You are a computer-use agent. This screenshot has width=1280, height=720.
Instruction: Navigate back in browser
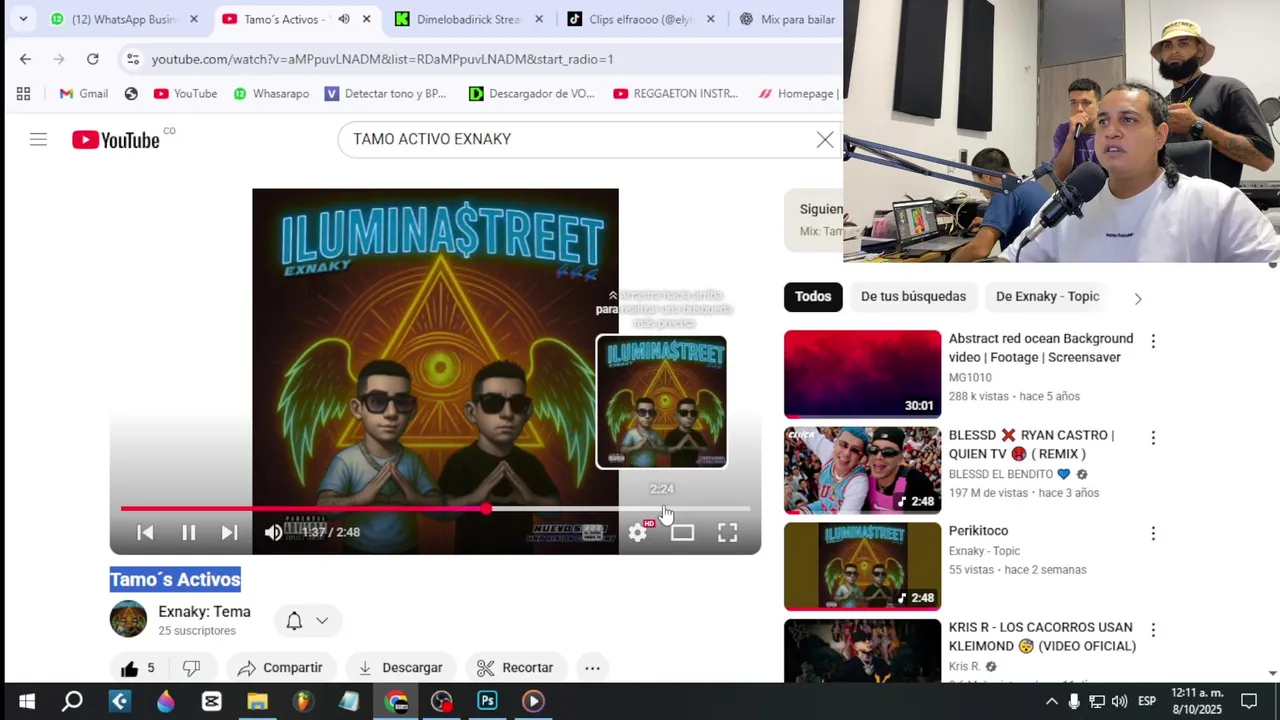coord(25,59)
